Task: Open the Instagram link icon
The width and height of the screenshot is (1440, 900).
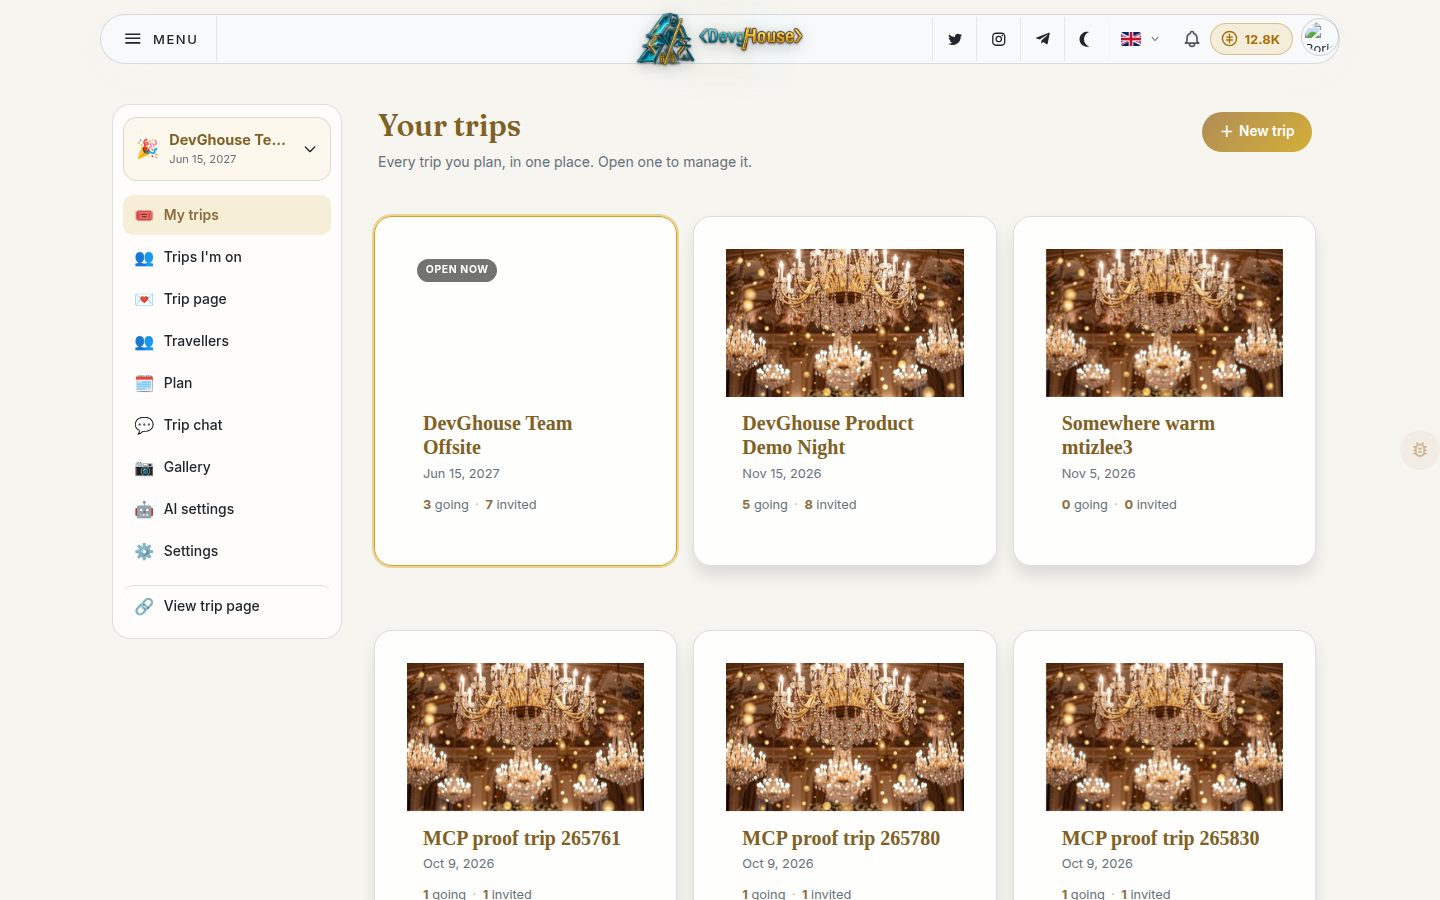Action: (998, 39)
